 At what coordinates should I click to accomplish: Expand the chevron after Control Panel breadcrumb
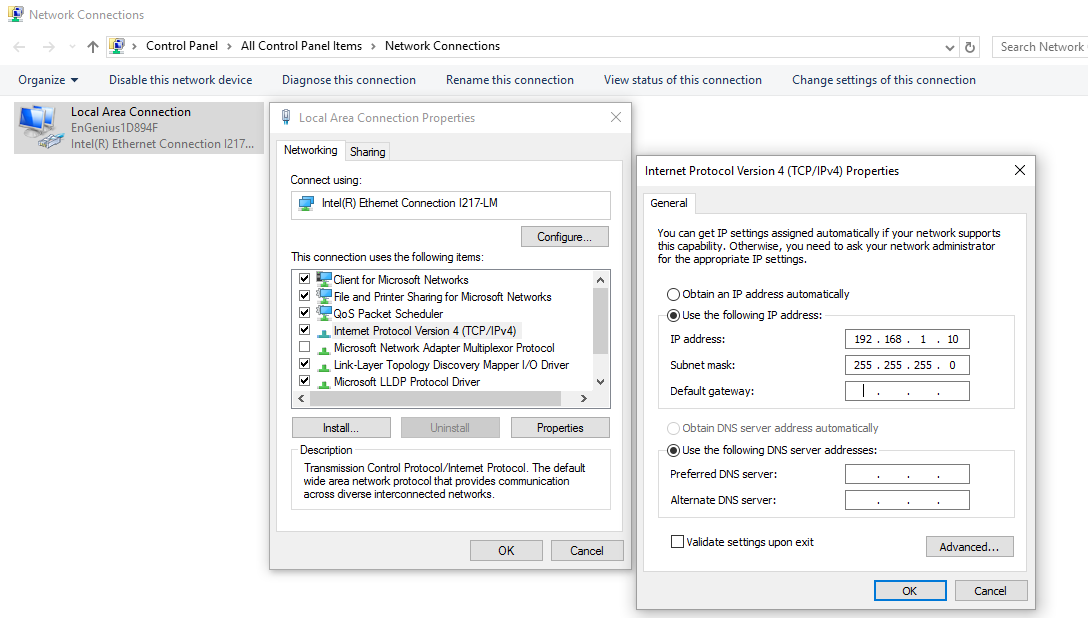229,46
